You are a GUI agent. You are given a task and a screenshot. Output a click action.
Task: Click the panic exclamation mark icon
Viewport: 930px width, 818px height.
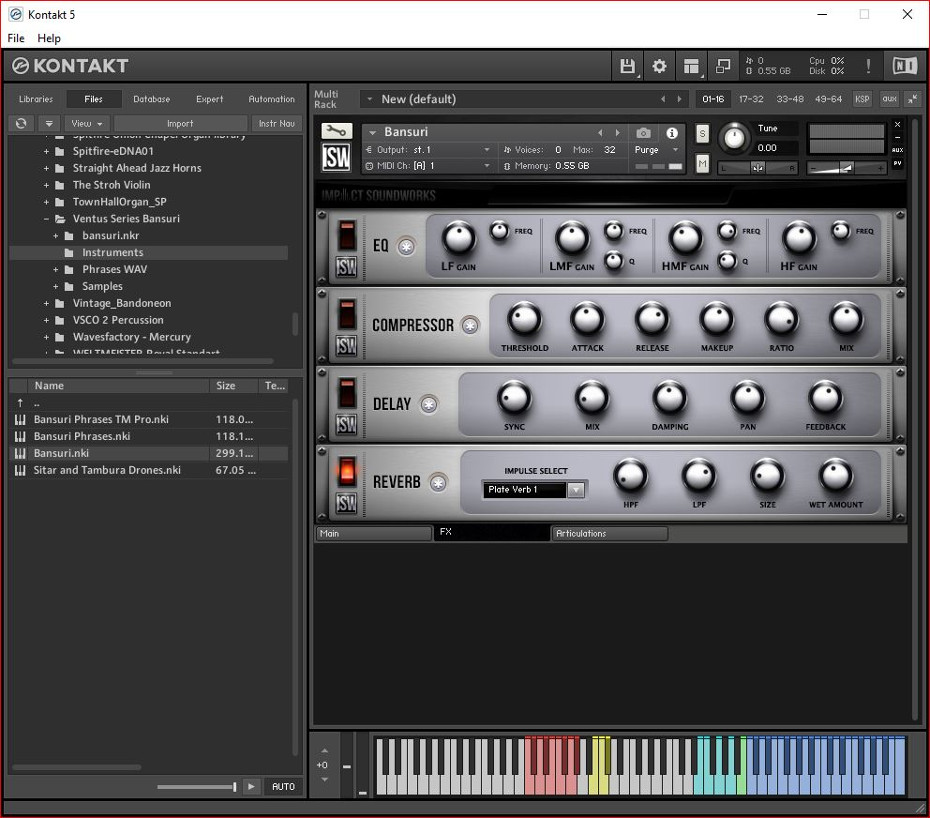point(868,66)
